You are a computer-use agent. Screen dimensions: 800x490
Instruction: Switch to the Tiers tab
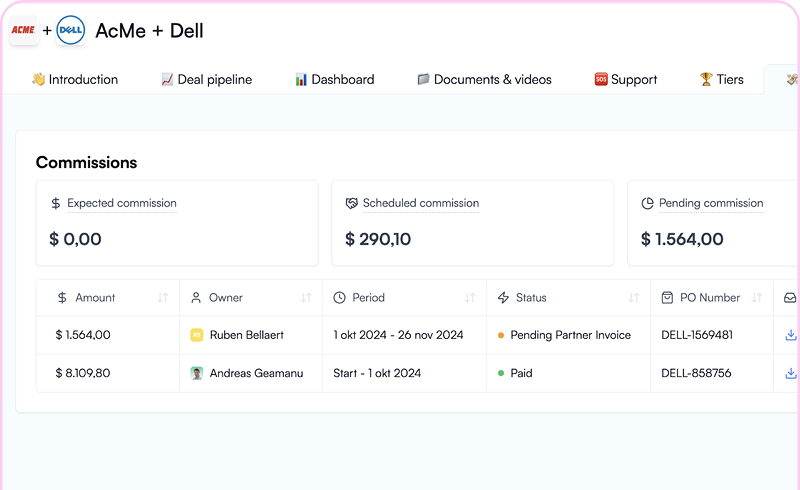[722, 80]
